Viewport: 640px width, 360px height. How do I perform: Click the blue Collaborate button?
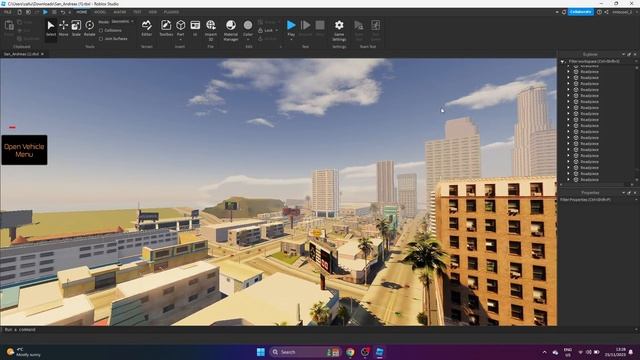pyautogui.click(x=581, y=12)
